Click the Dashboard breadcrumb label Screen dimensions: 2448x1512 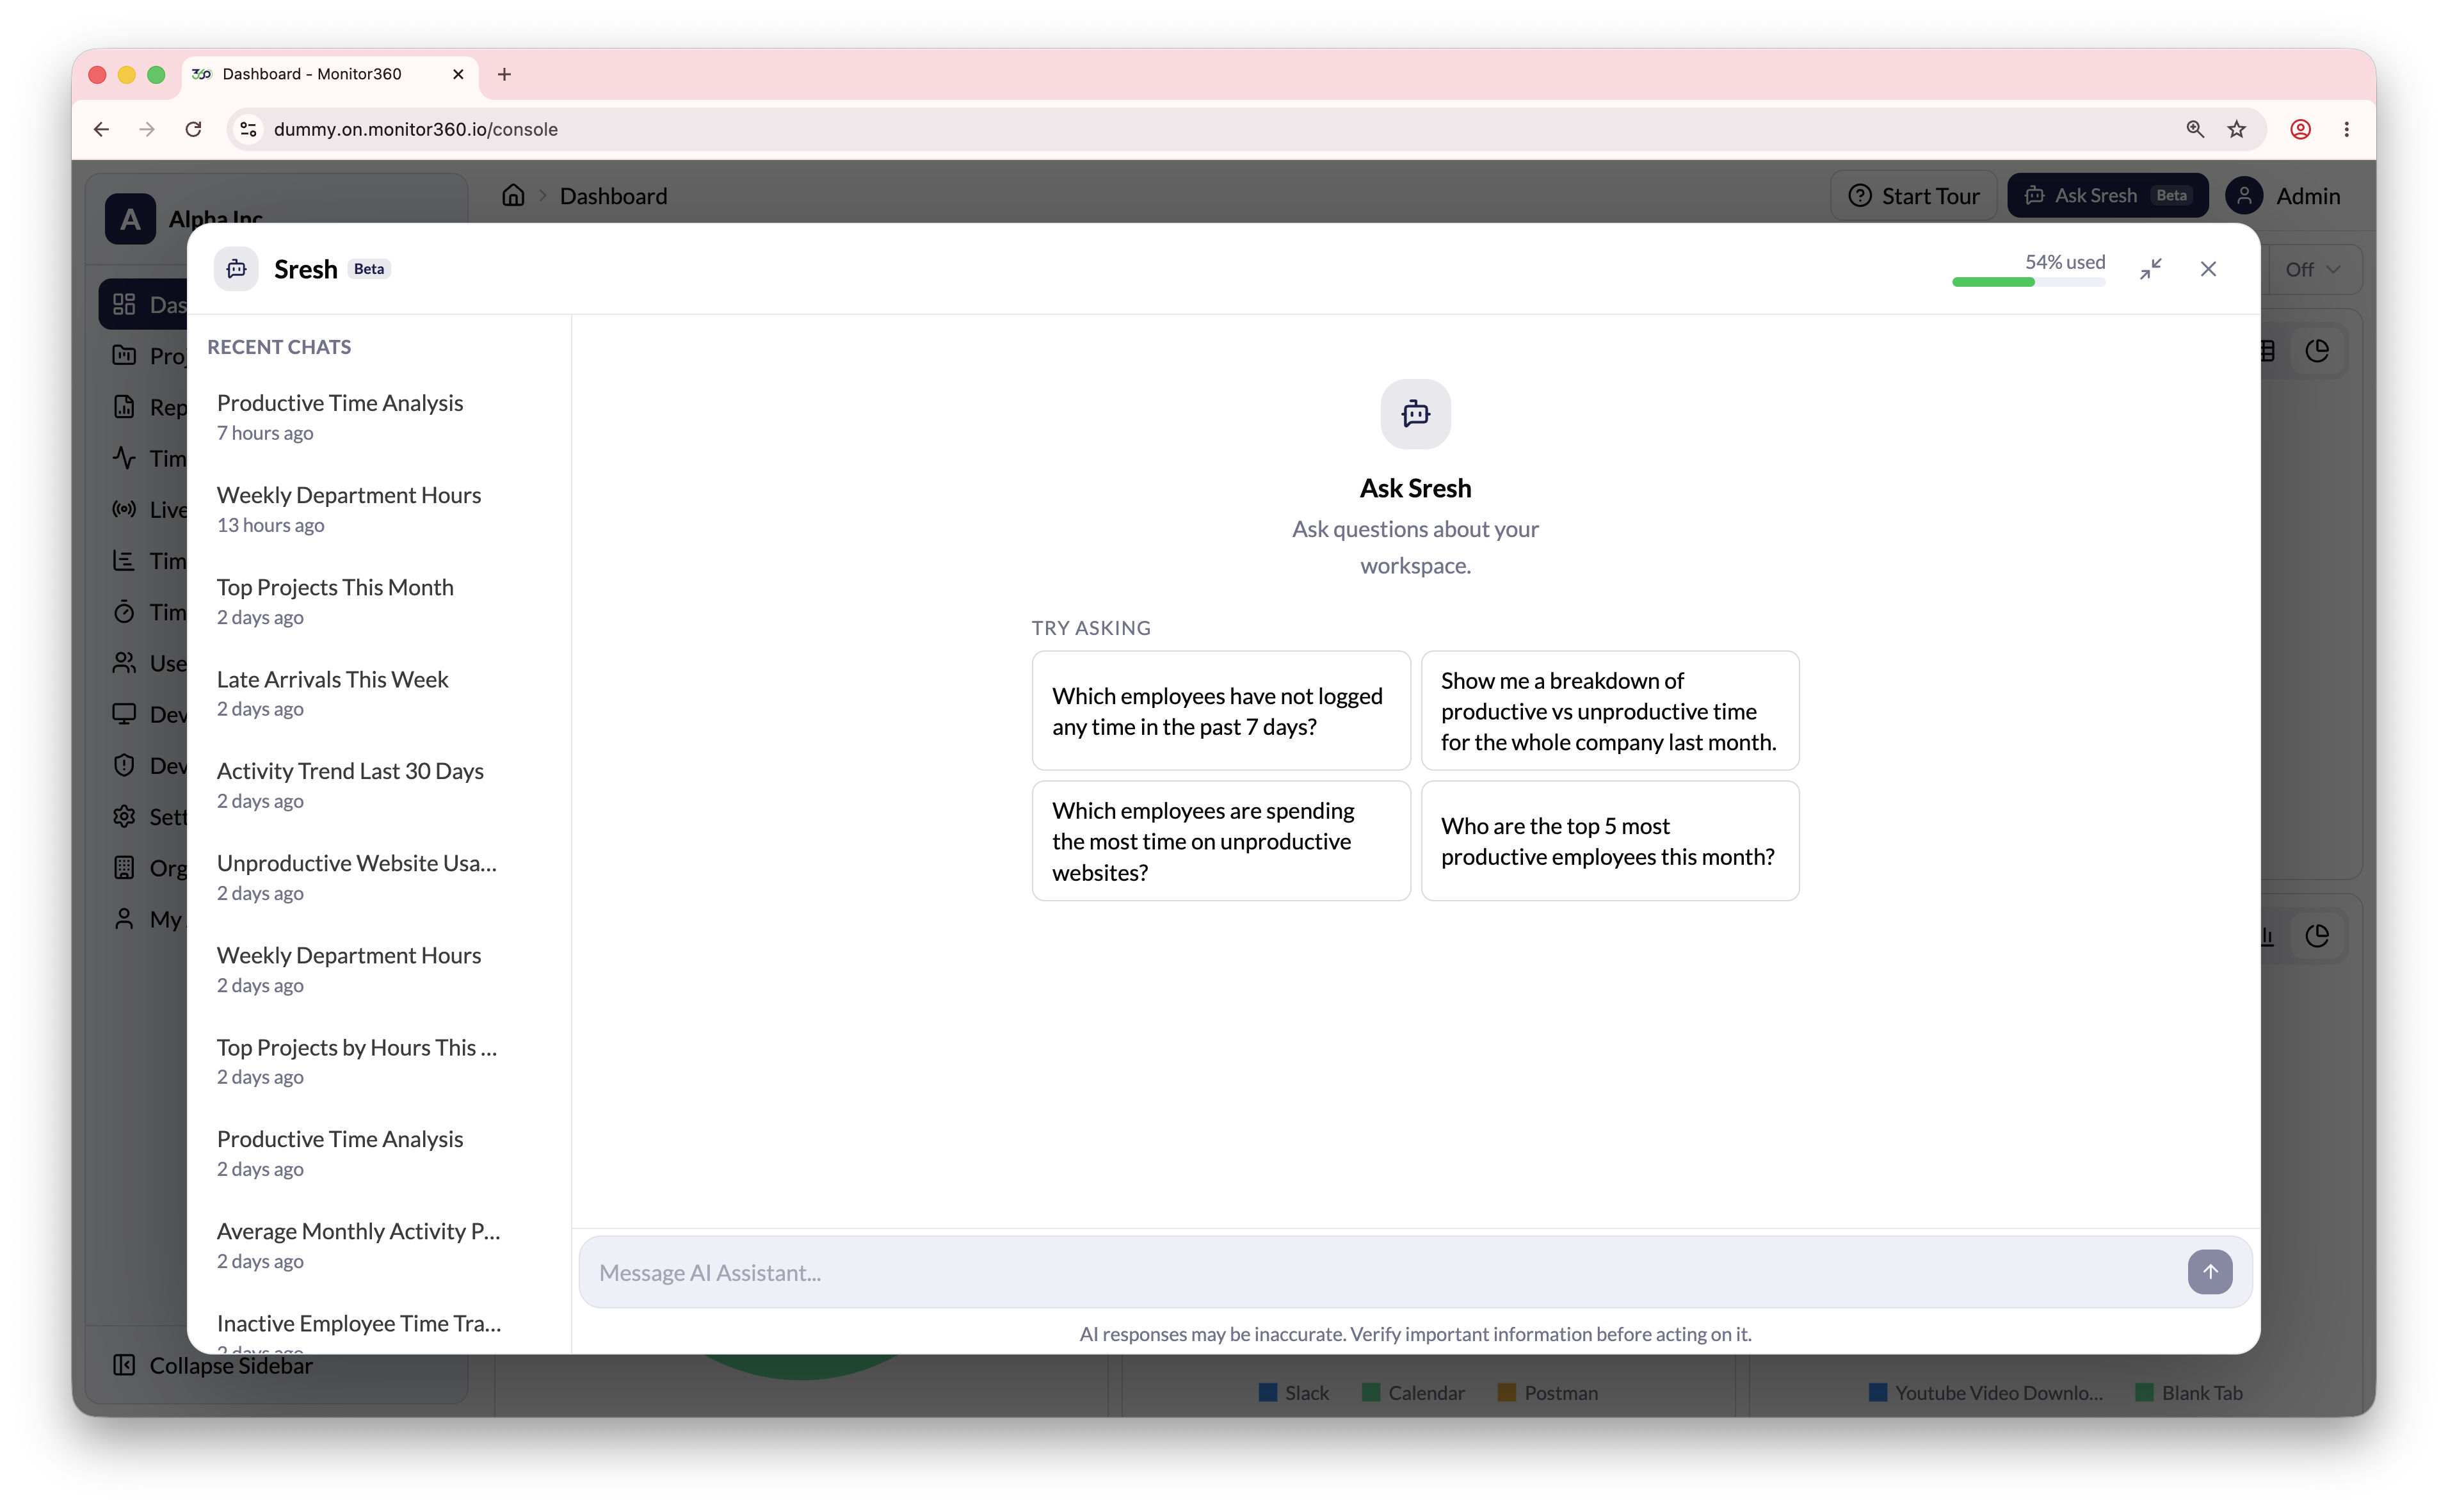613,196
